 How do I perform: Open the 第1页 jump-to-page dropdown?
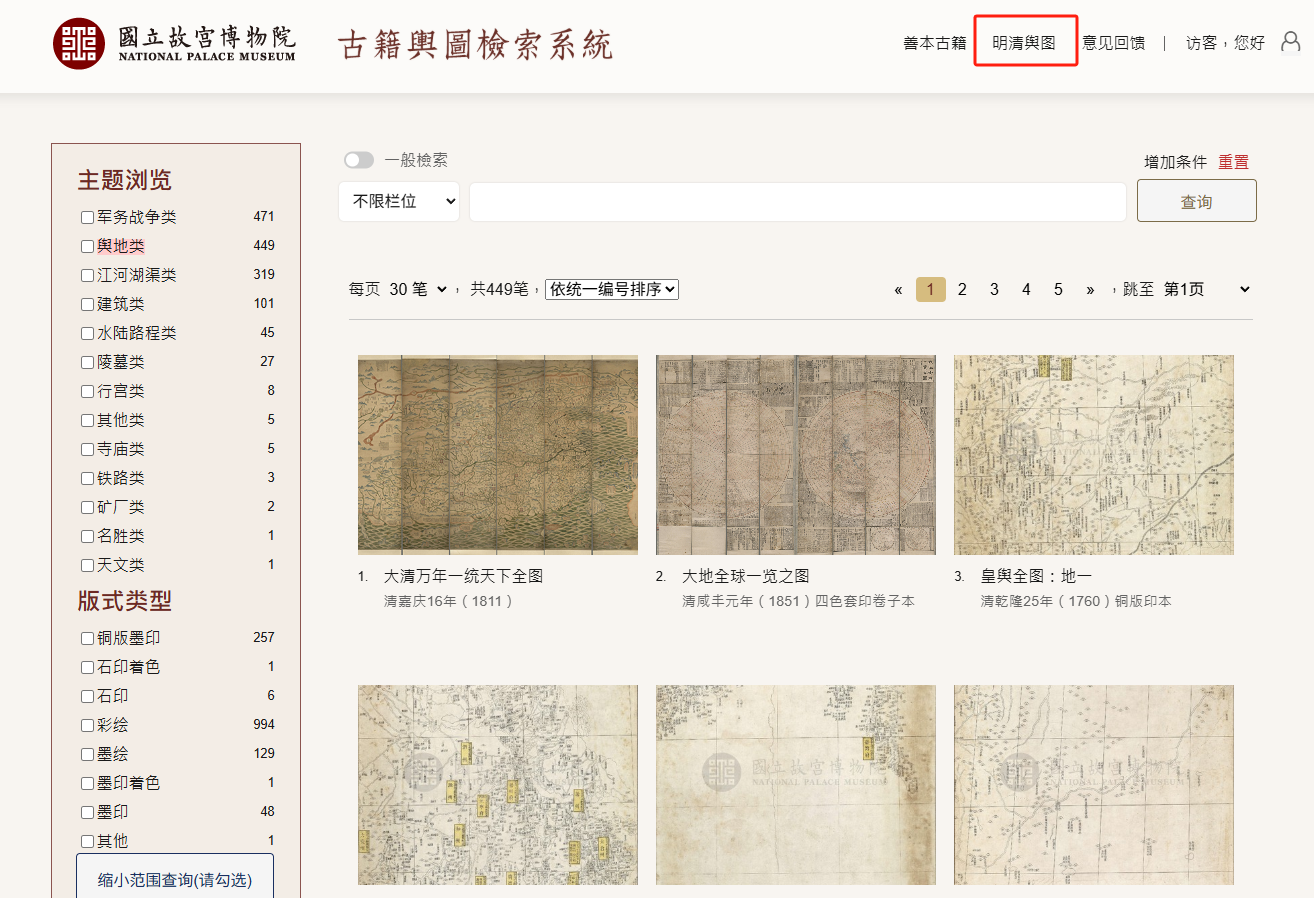tap(1207, 289)
